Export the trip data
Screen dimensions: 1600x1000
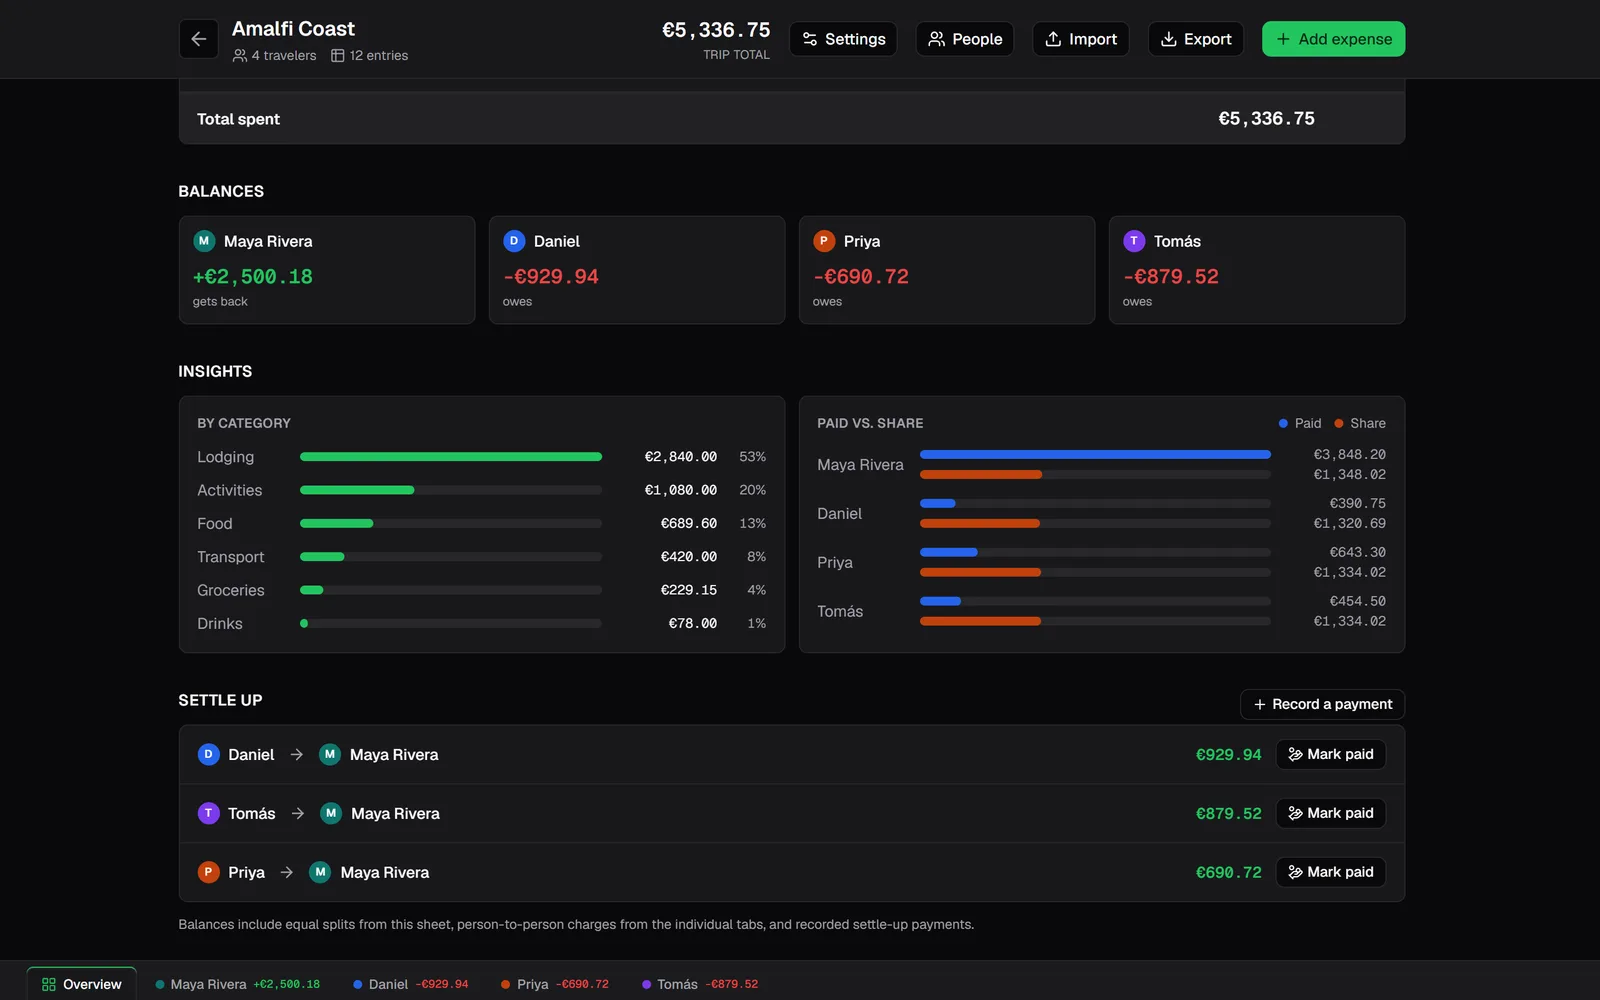1196,39
